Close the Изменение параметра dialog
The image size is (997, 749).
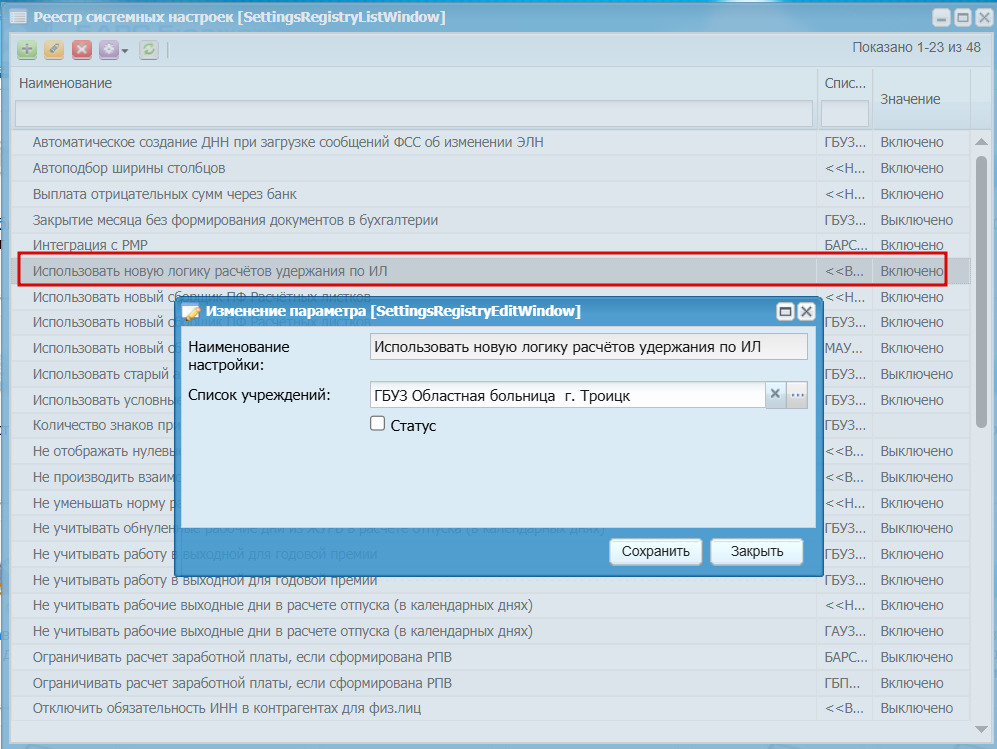tap(806, 312)
